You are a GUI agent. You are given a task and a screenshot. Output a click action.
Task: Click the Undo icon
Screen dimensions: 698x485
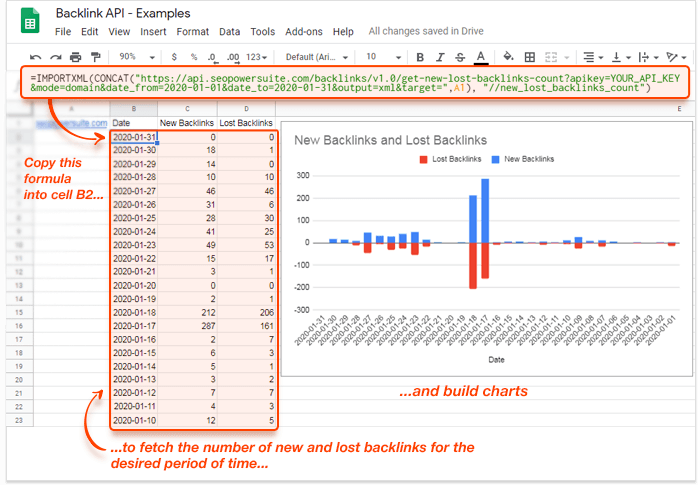click(x=35, y=57)
